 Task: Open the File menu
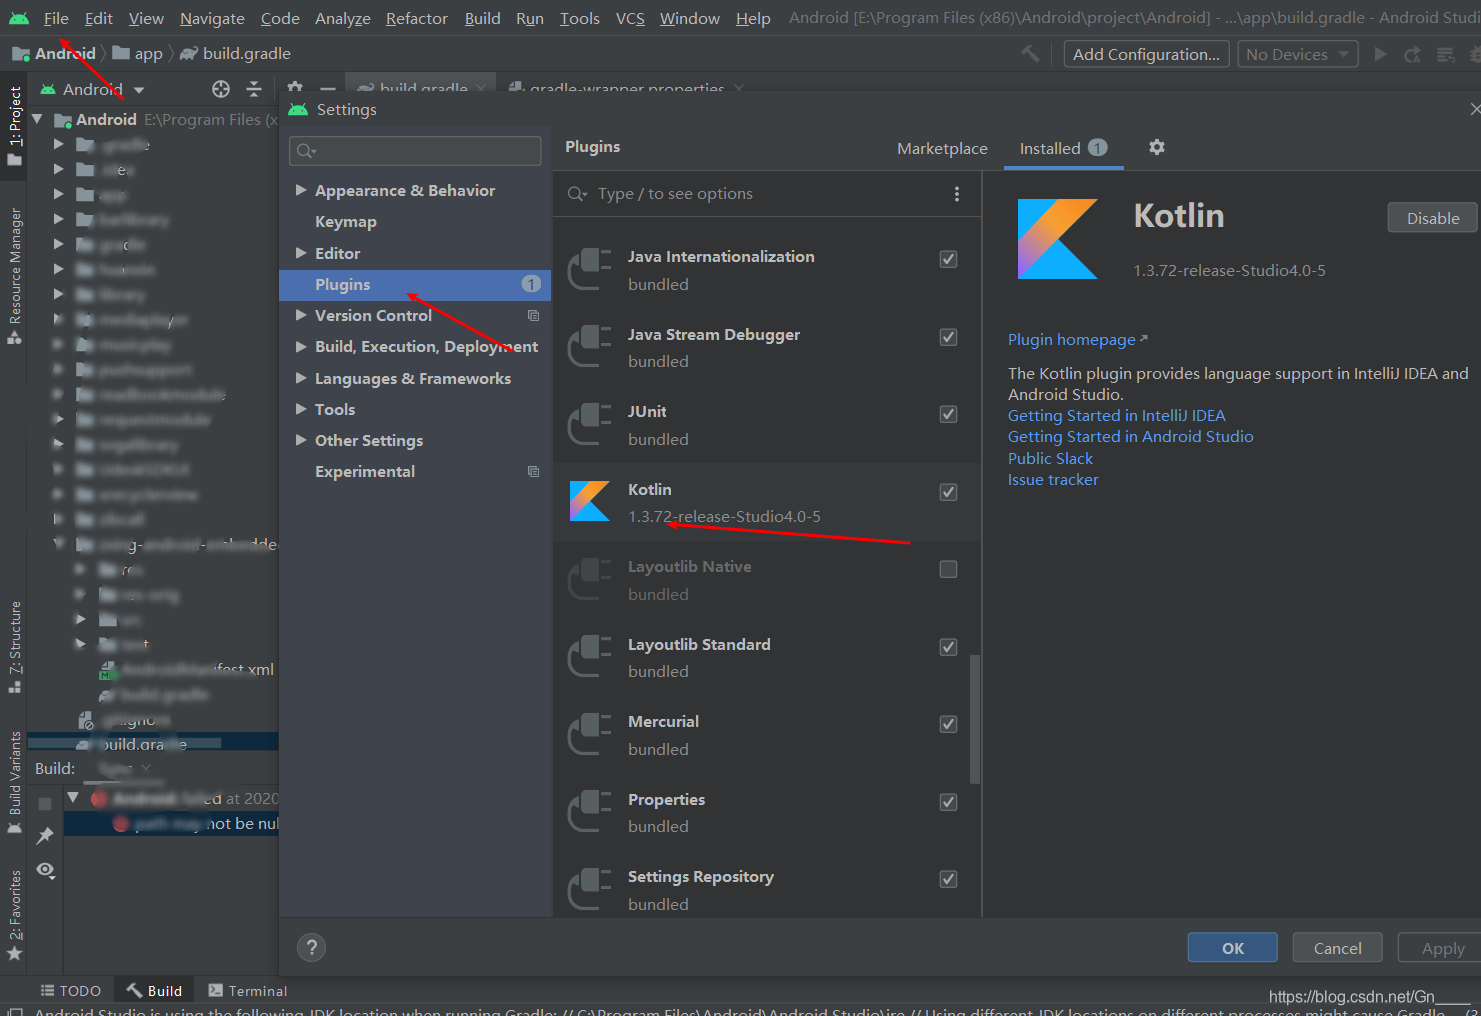coord(56,18)
